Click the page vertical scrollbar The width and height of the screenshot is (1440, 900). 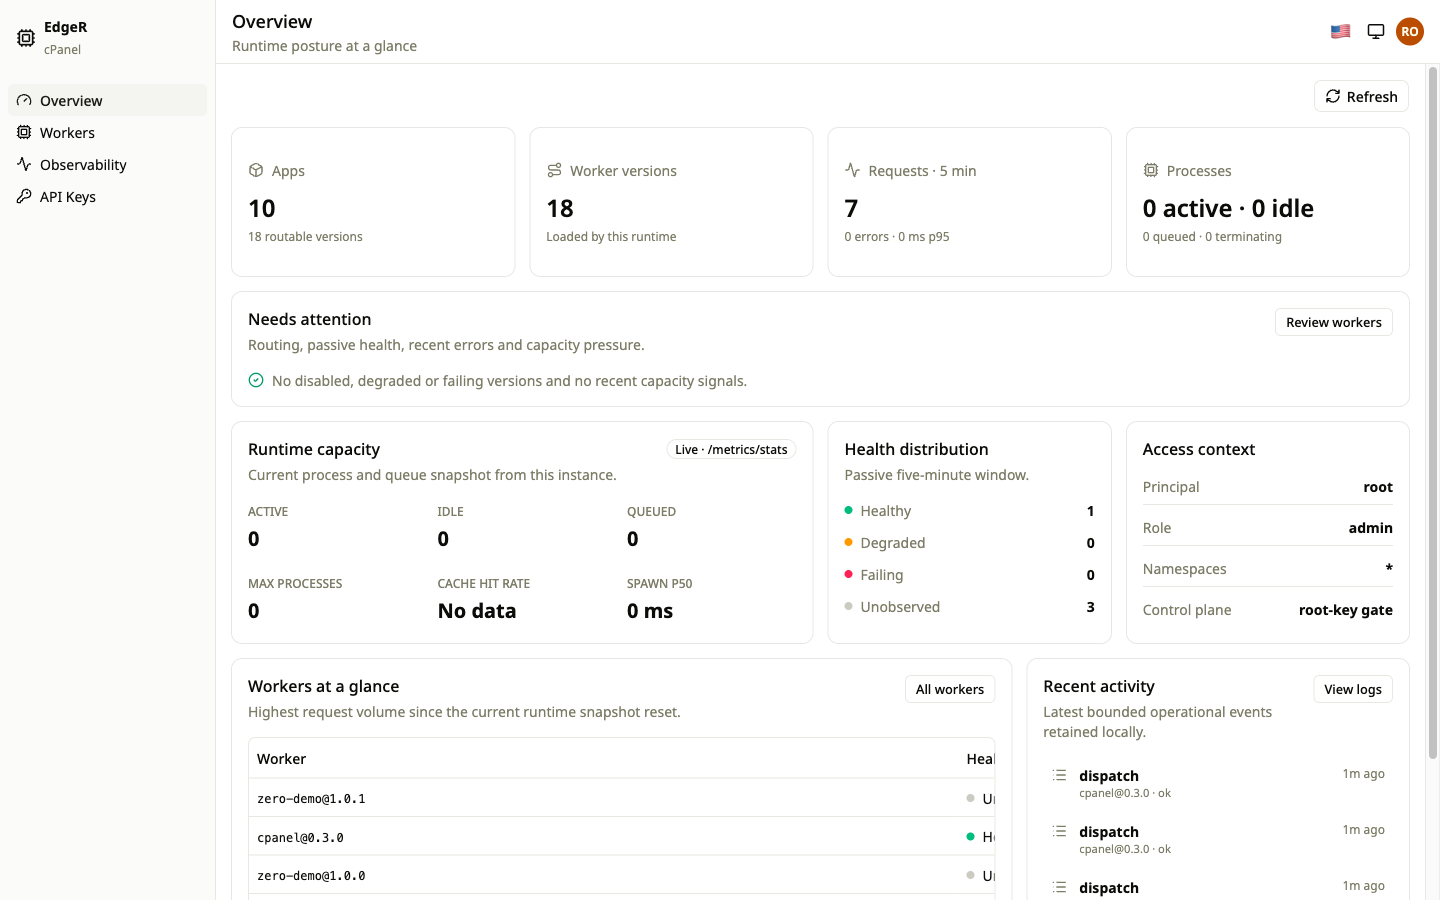point(1433,412)
